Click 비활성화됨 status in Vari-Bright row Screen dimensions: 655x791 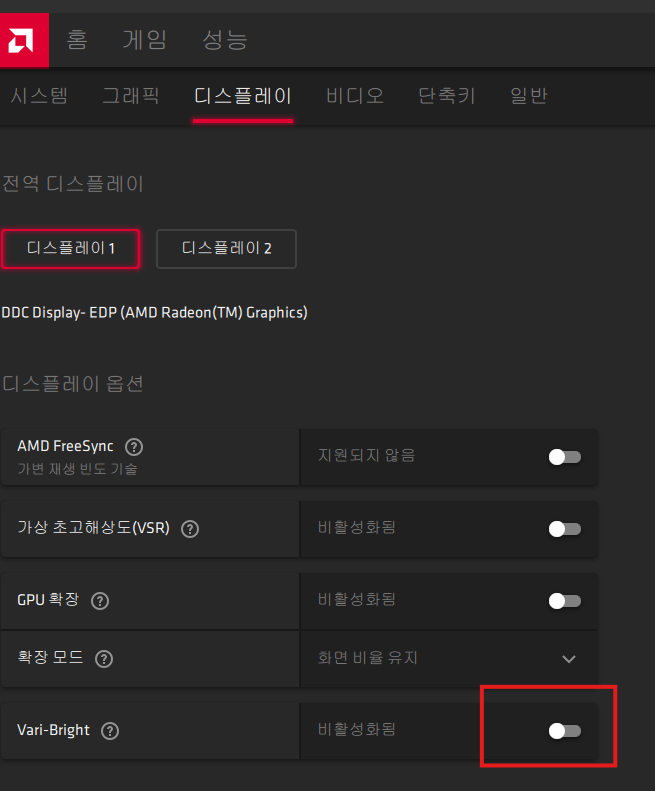(356, 729)
